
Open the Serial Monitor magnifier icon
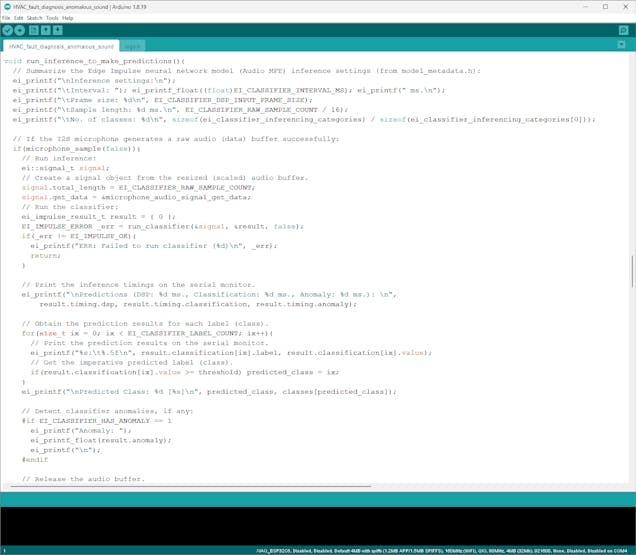(624, 30)
